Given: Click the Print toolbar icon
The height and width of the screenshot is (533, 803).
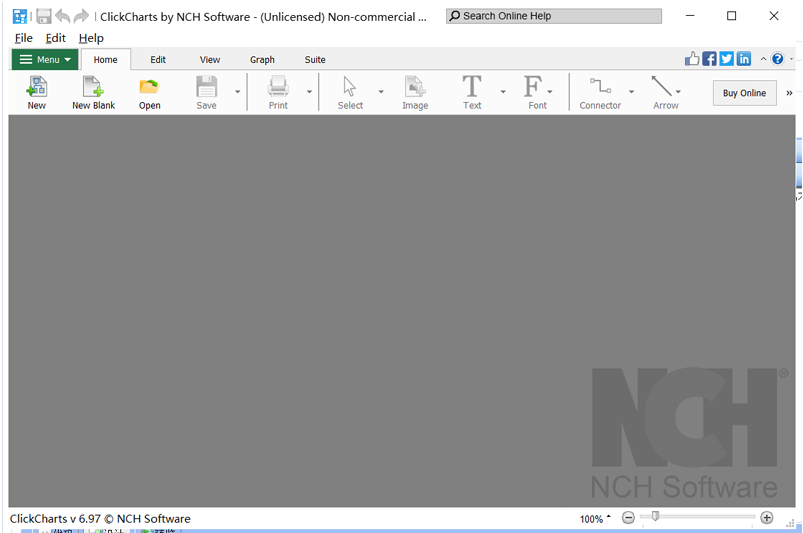Looking at the screenshot, I should tap(278, 87).
